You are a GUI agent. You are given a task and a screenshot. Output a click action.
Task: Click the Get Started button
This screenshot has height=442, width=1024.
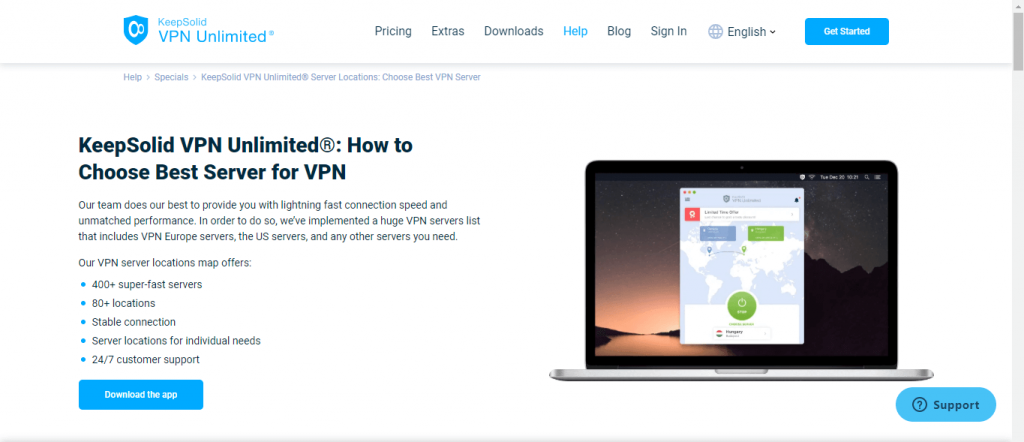coord(846,31)
